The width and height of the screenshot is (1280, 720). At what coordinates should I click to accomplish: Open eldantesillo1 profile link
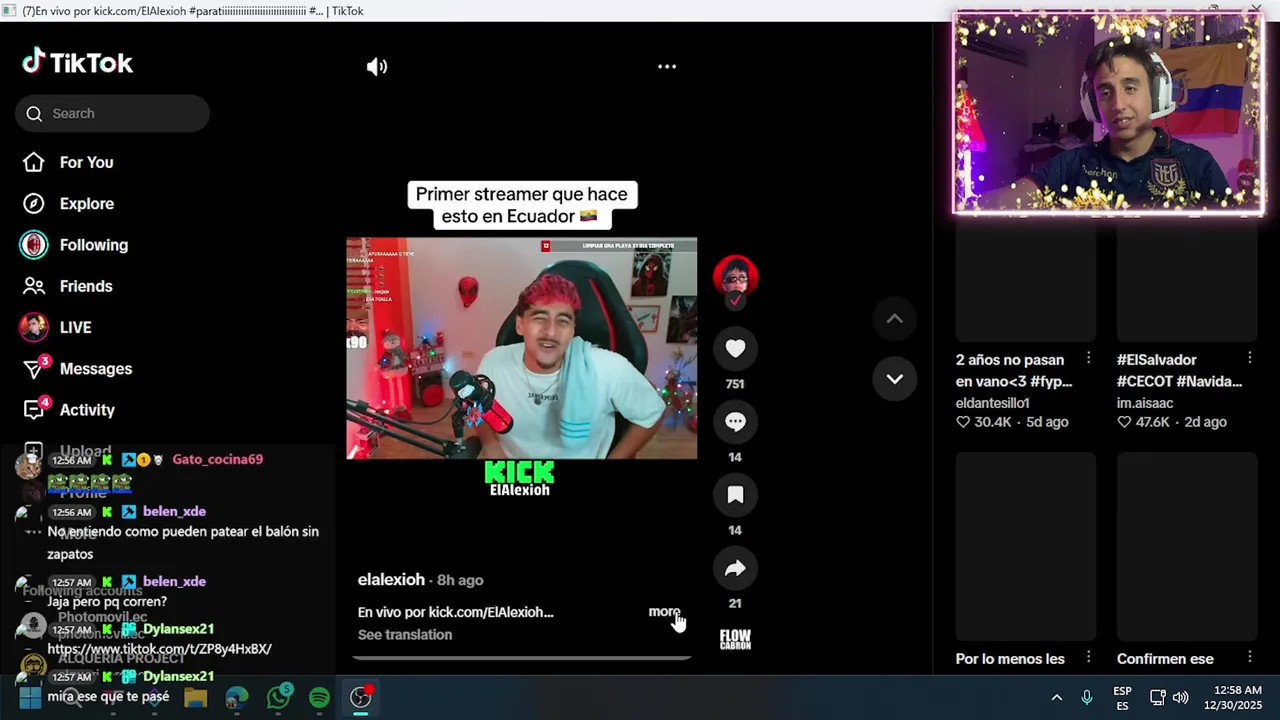coord(992,403)
